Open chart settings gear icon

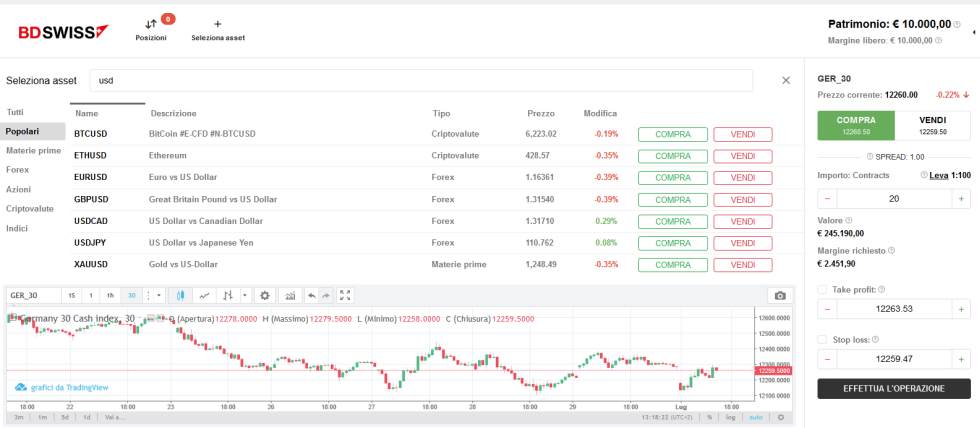265,295
